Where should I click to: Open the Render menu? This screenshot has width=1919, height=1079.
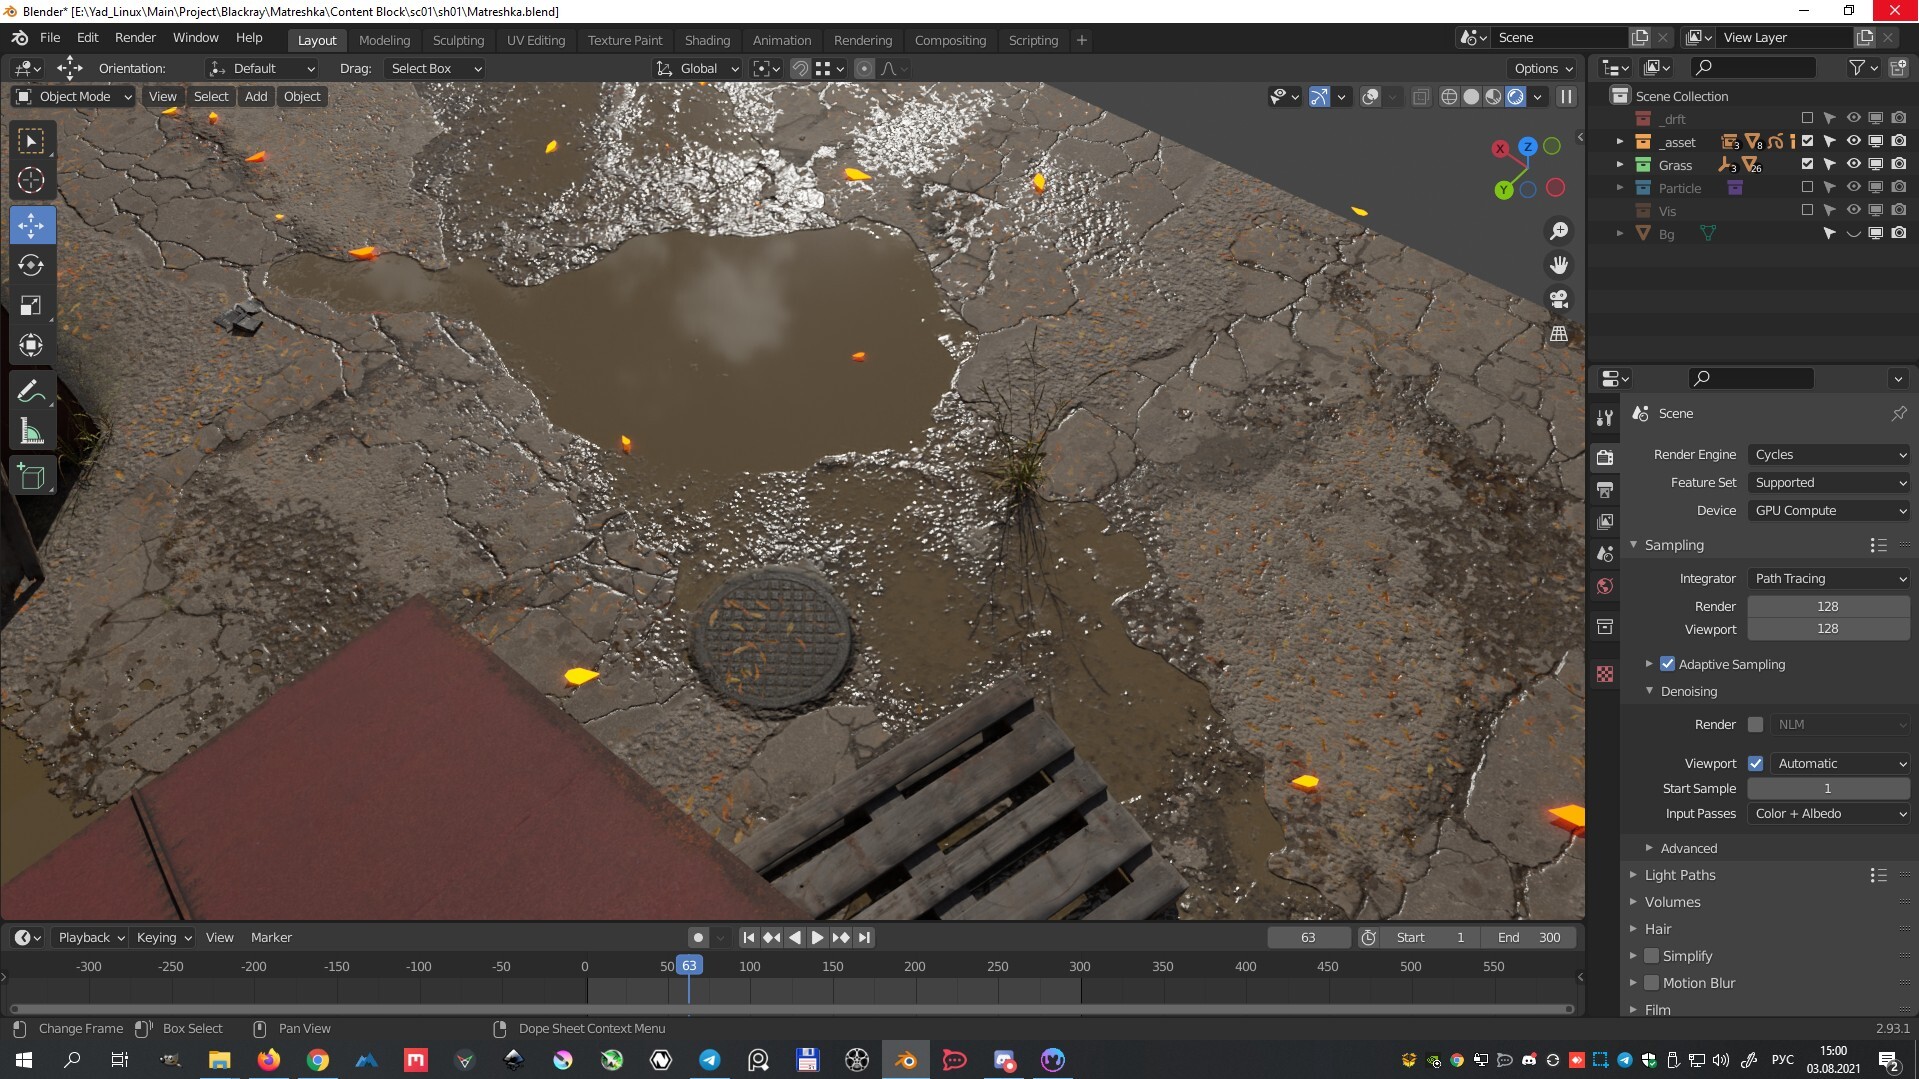pos(135,37)
